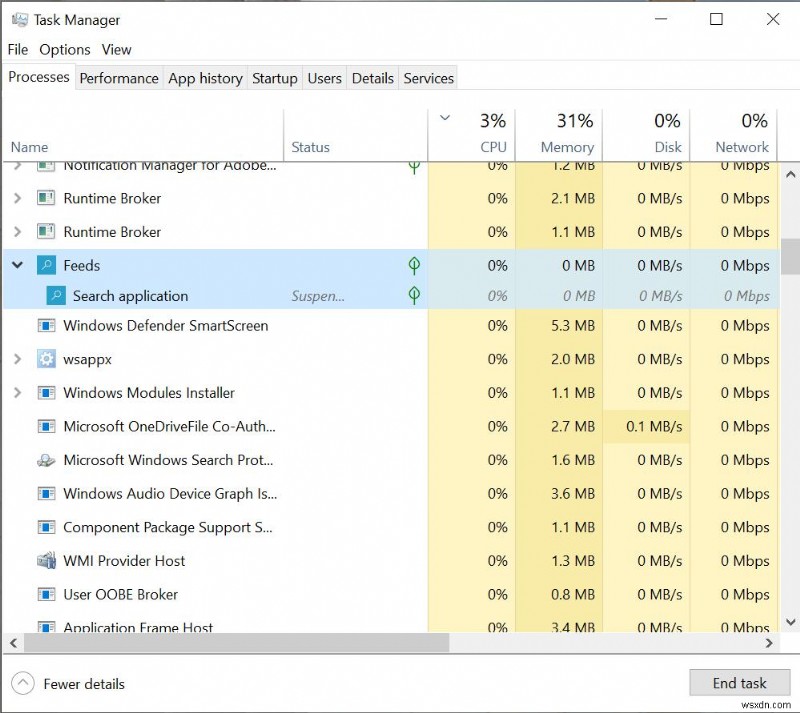800x713 pixels.
Task: Select the User OOBE Broker process name
Action: (x=120, y=595)
